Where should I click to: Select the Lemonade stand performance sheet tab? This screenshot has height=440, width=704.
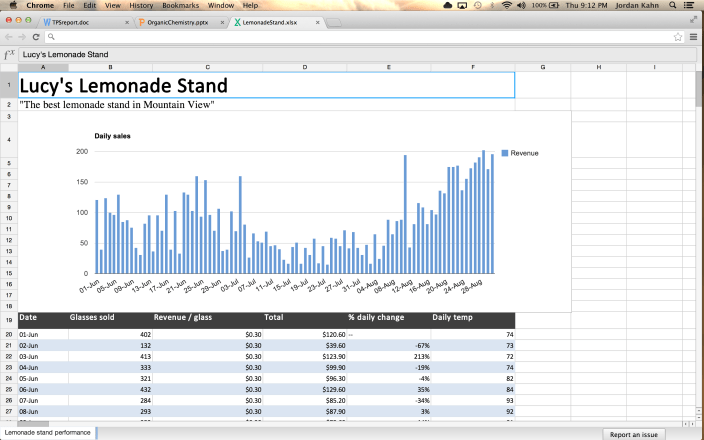pos(47,433)
